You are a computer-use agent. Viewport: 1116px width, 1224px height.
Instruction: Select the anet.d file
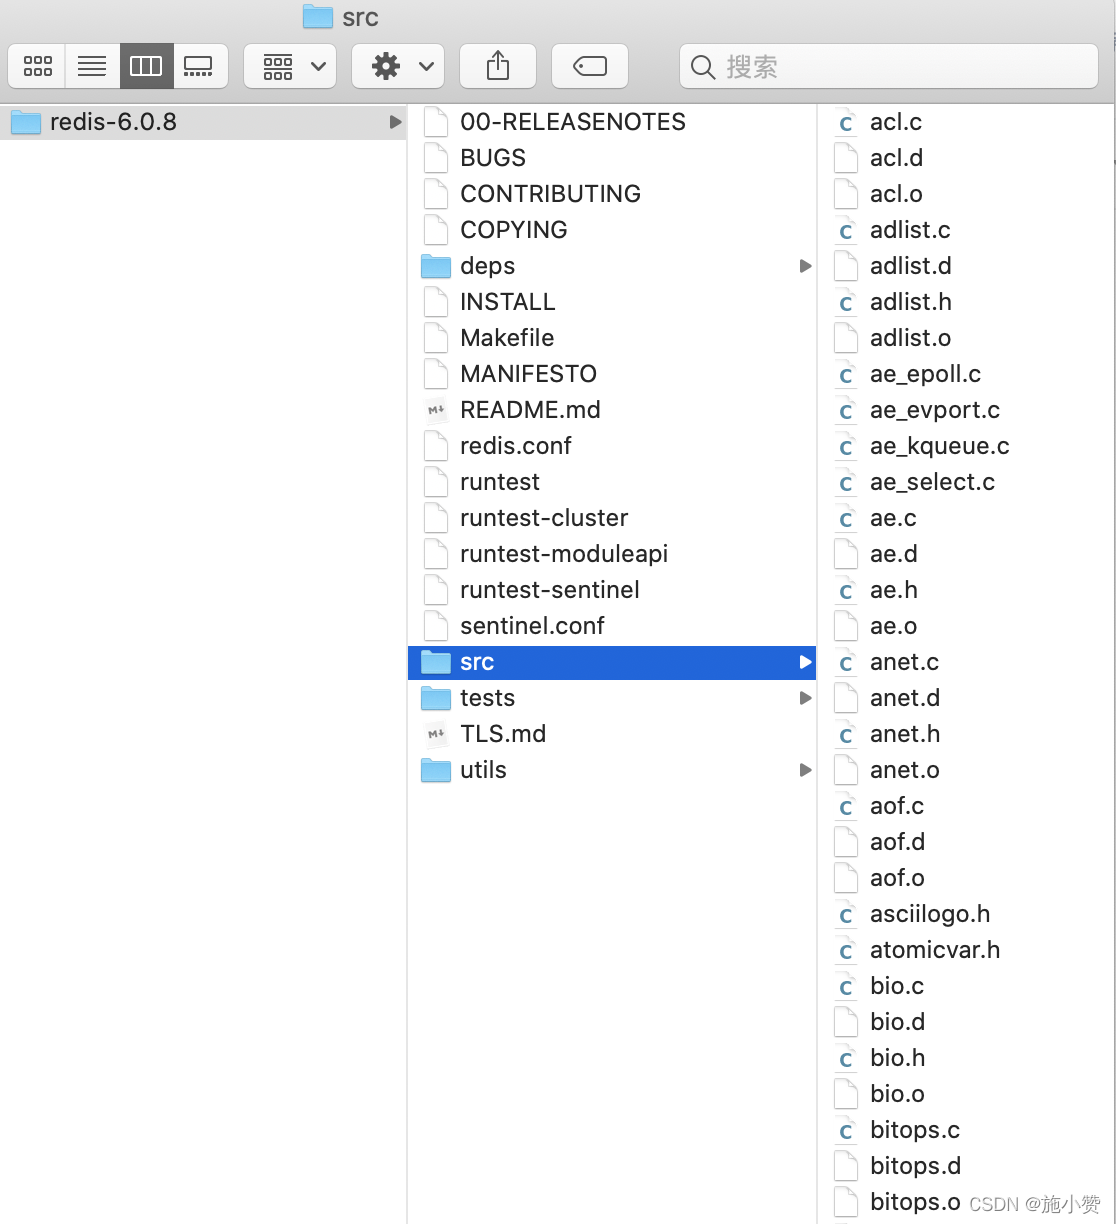click(966, 698)
